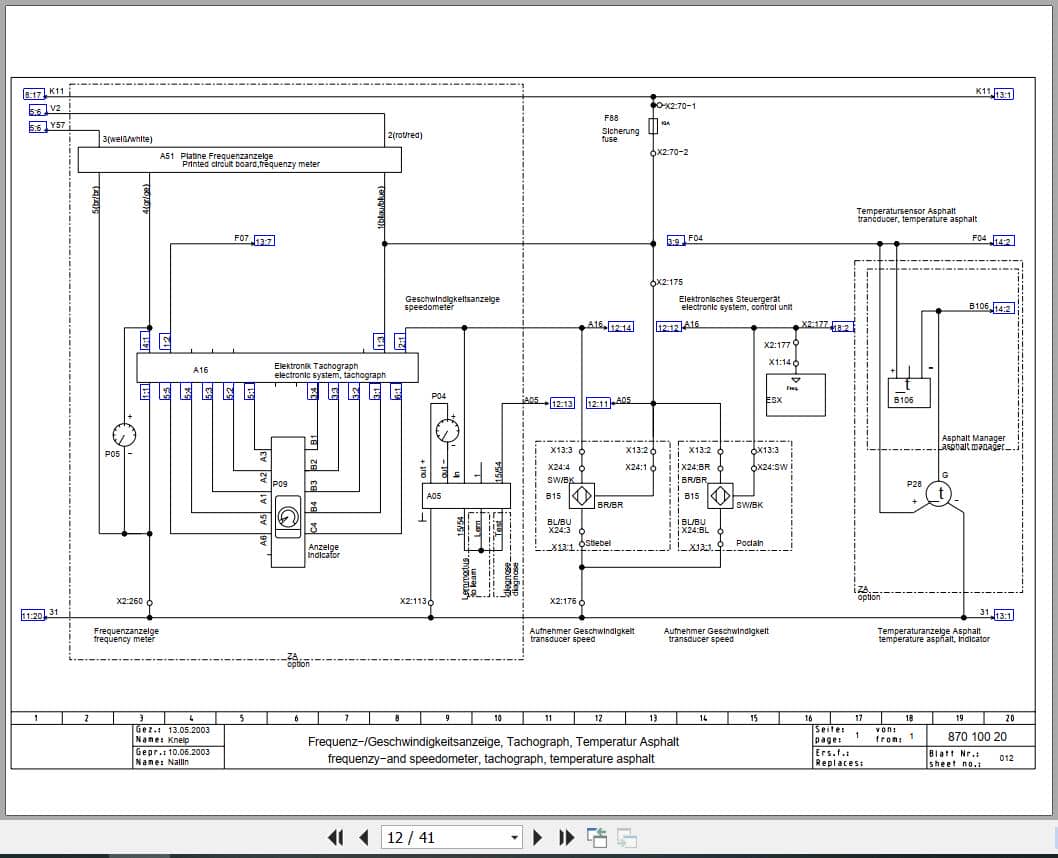Screen dimensions: 1058x858
Task: Go to the previous page
Action: (x=364, y=838)
